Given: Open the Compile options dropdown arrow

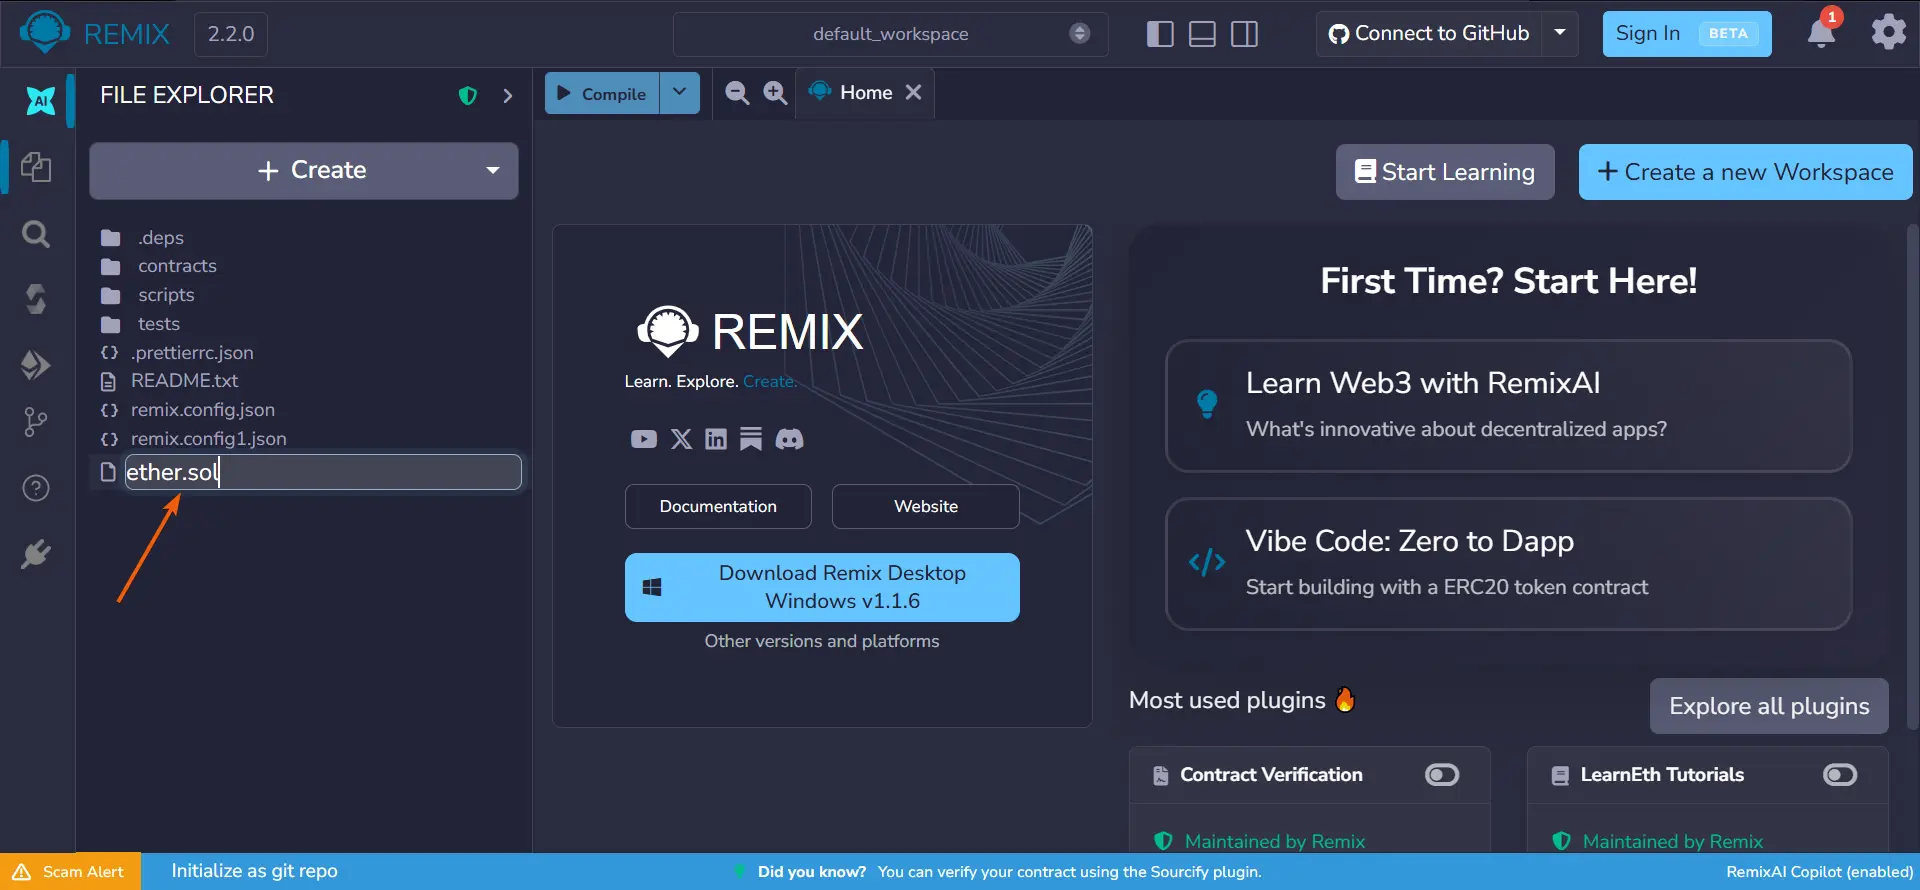Looking at the screenshot, I should pyautogui.click(x=680, y=93).
